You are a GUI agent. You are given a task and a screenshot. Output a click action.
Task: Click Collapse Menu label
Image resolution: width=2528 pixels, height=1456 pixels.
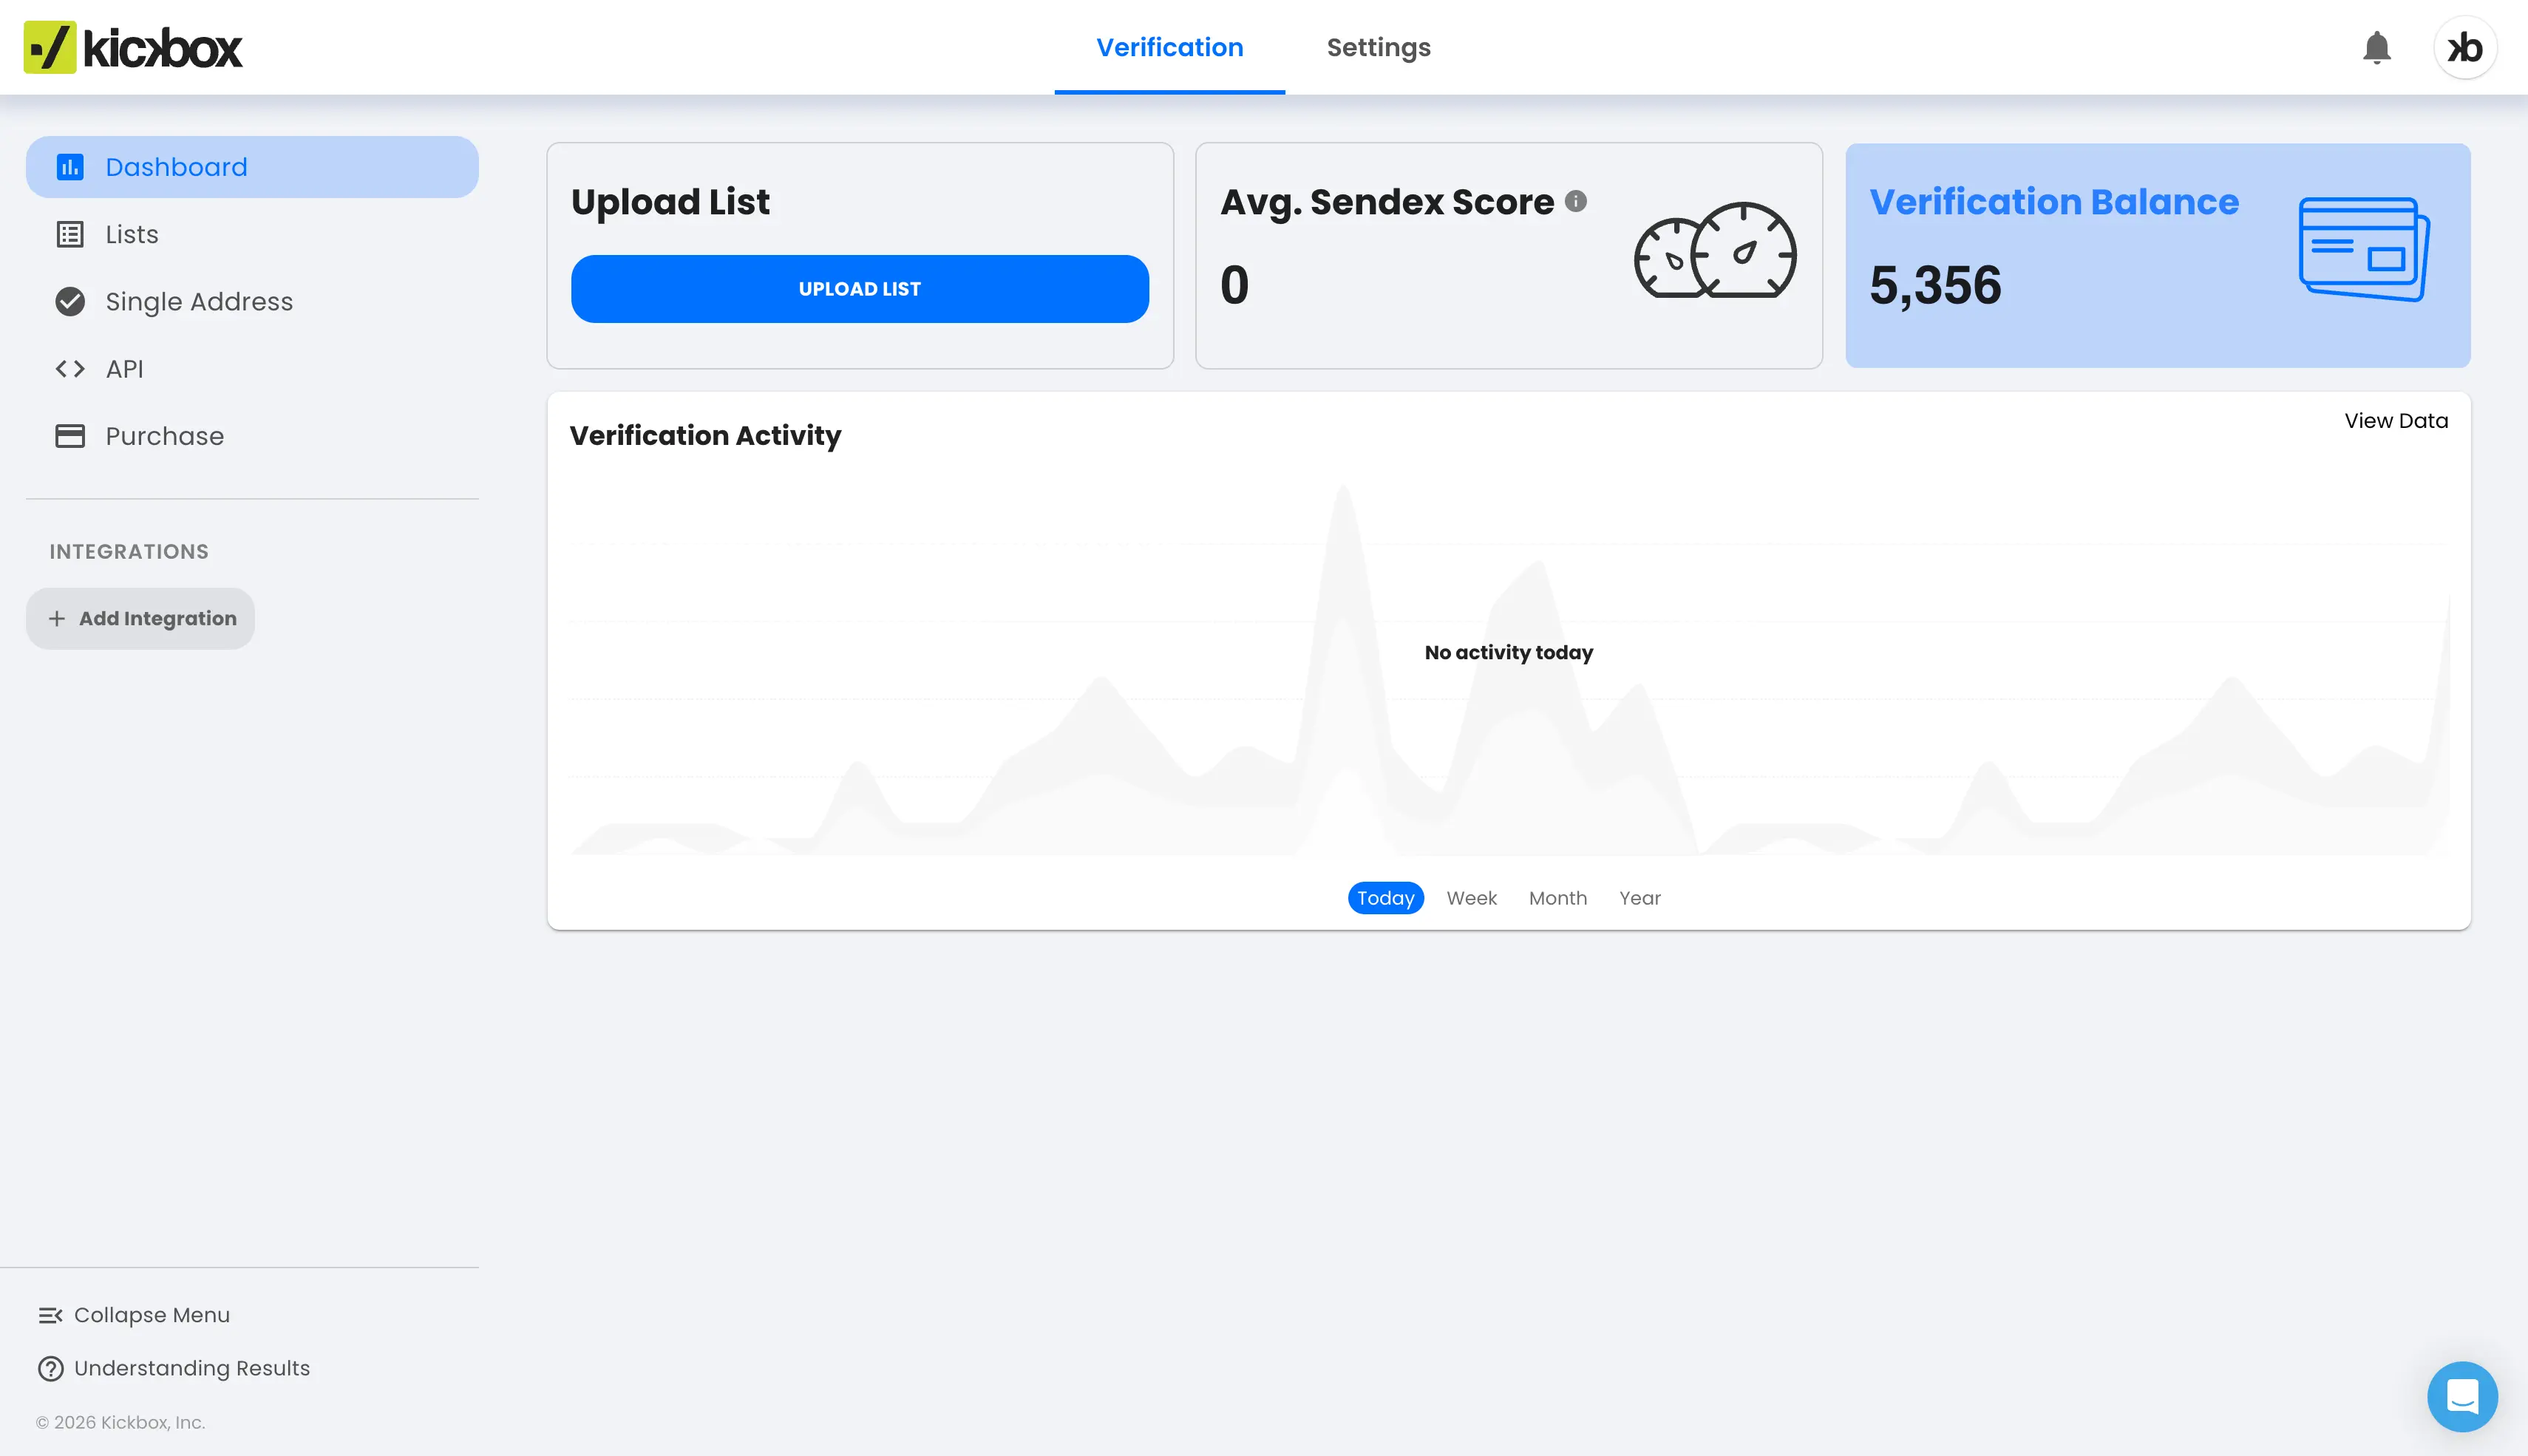click(152, 1315)
